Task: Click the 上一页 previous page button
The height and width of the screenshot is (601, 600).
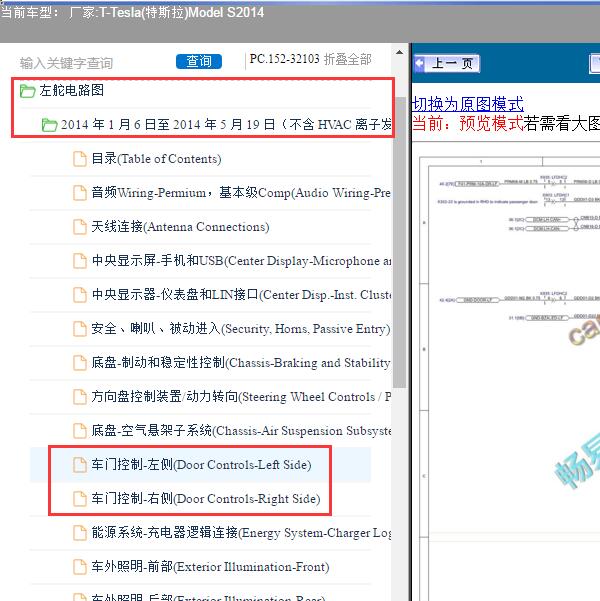Action: (447, 64)
